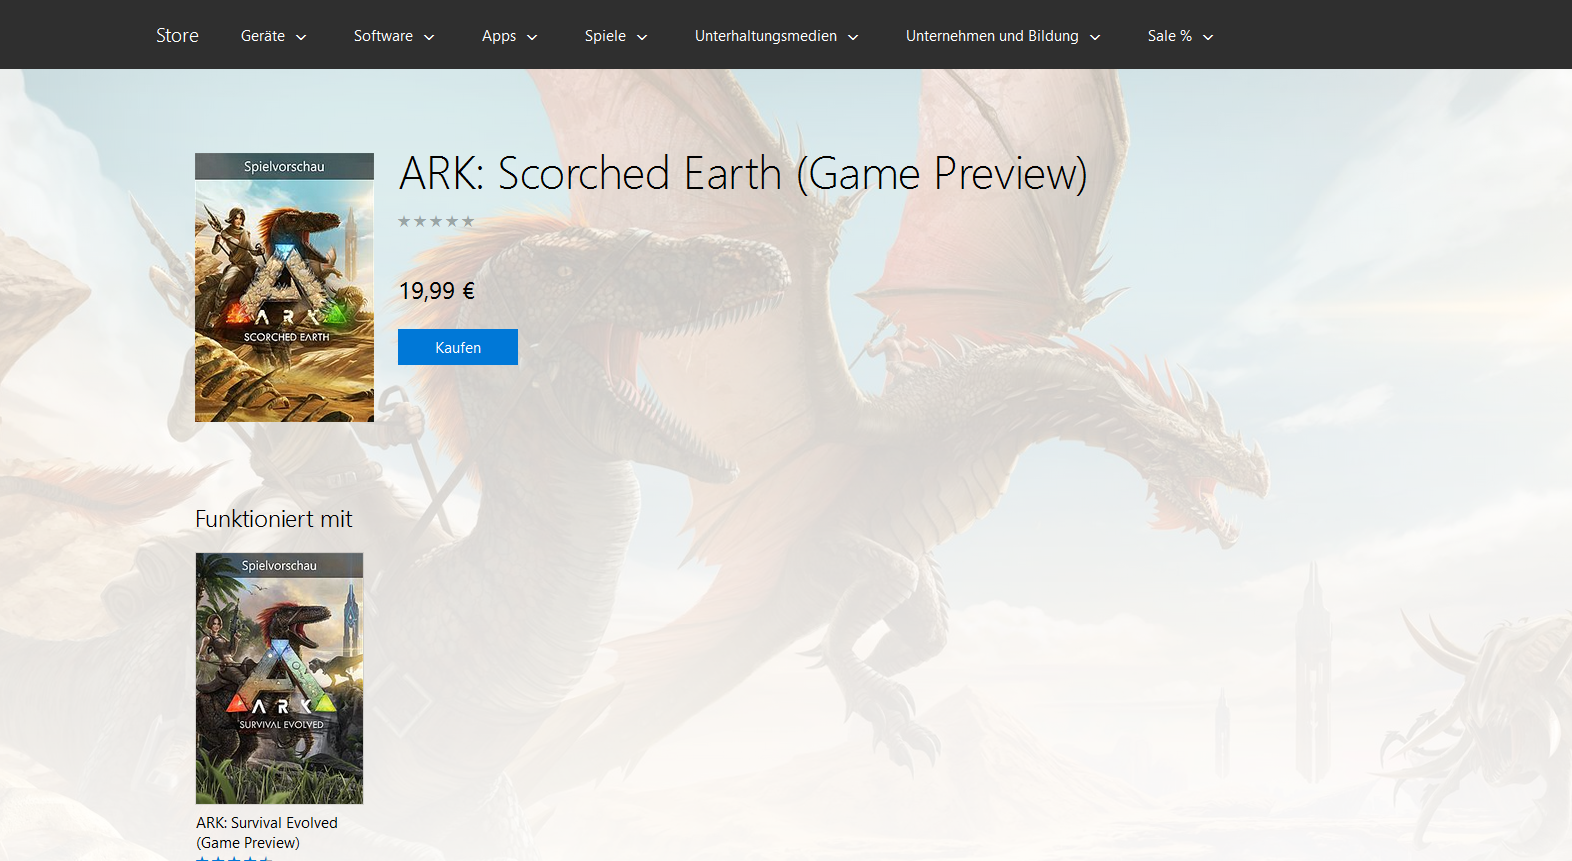Click the Kaufen button
The height and width of the screenshot is (861, 1572).
(458, 347)
